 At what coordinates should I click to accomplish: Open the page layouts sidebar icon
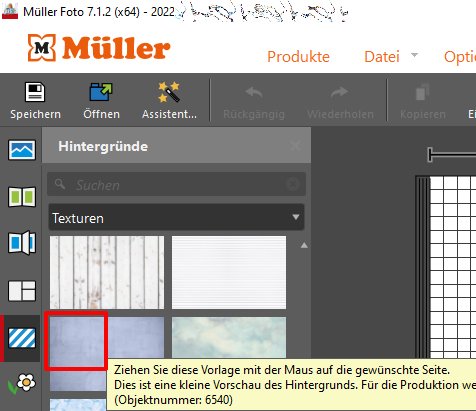(22, 291)
